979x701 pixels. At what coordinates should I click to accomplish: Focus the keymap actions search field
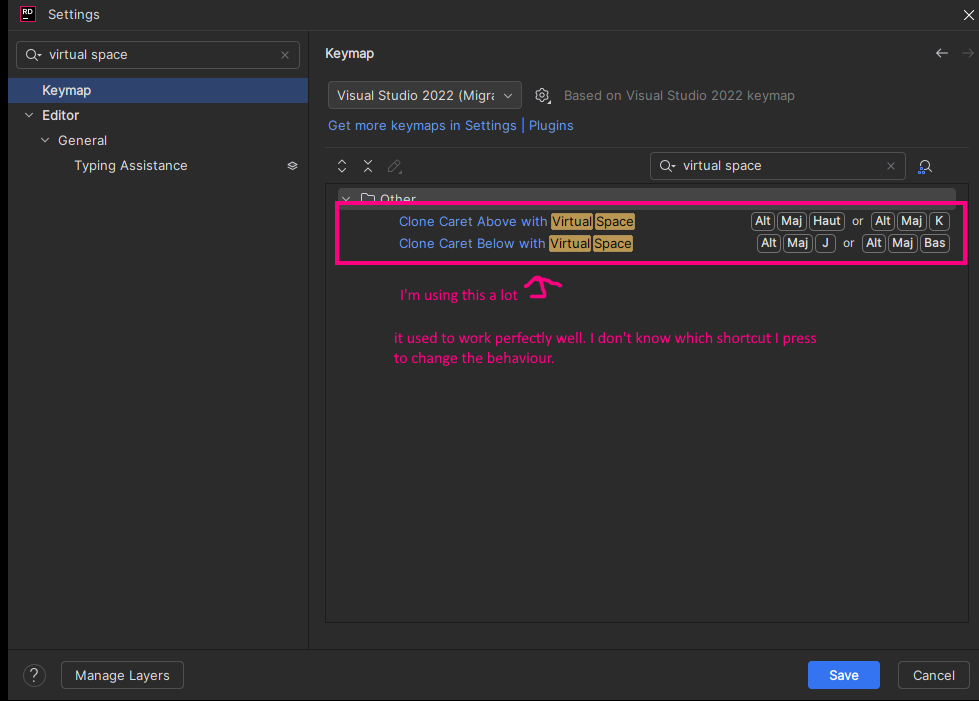[777, 166]
